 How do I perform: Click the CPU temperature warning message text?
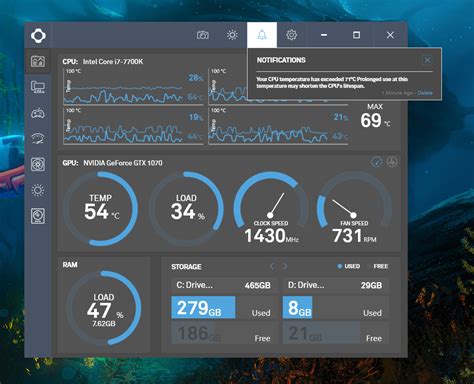tap(332, 82)
